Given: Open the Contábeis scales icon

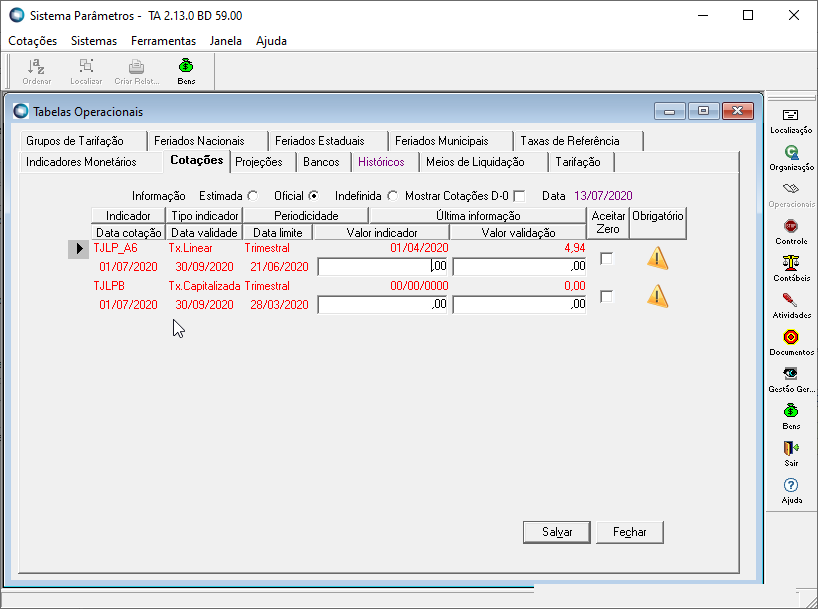Looking at the screenshot, I should point(791,269).
